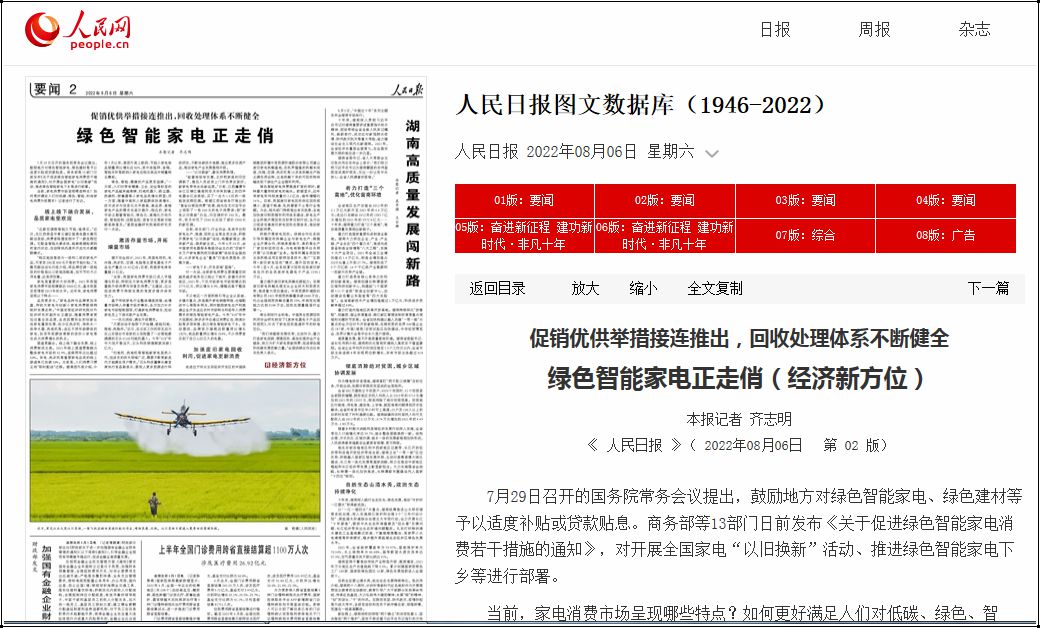The image size is (1040, 628).
Task: Open 绿色智能家电正走俏 article in page image
Action: coord(175,135)
